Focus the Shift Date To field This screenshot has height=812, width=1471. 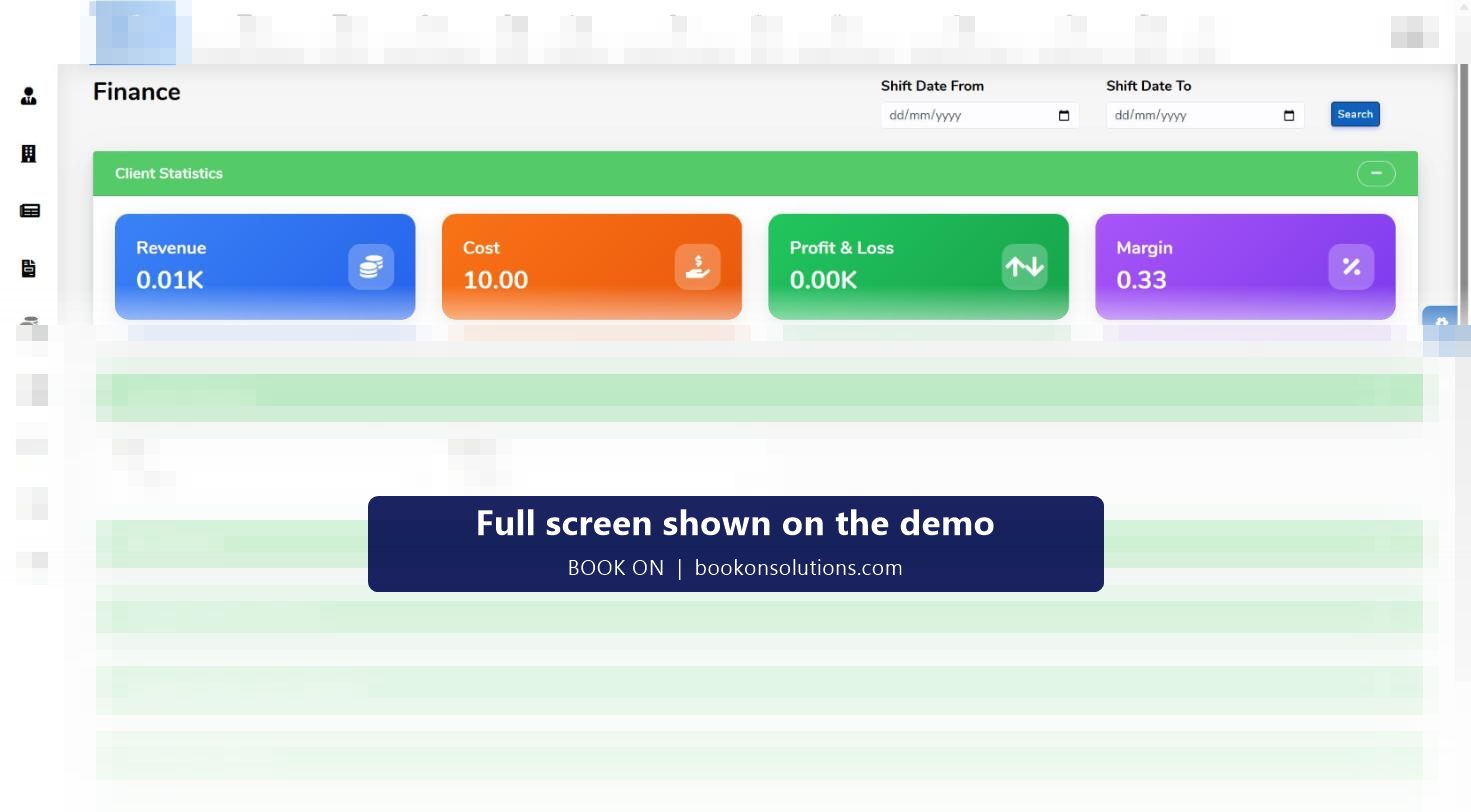pos(1205,116)
